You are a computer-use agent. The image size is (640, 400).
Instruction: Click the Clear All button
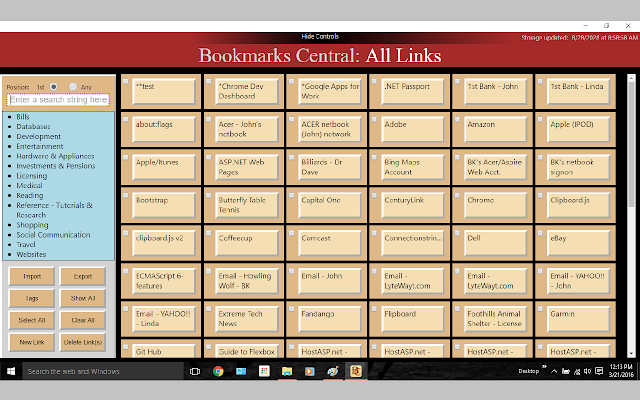83,320
